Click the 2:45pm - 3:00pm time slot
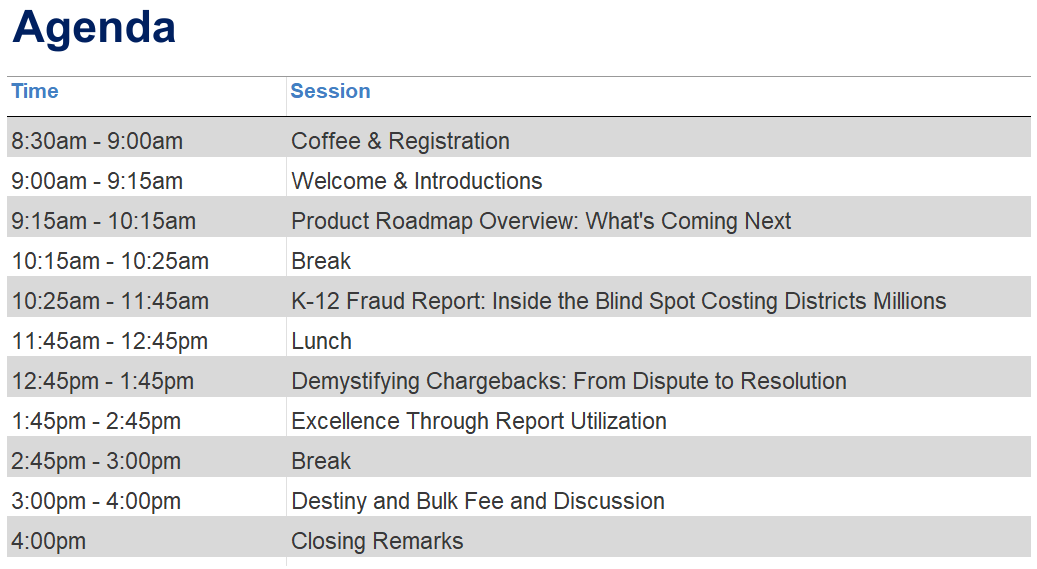Image resolution: width=1037 pixels, height=569 pixels. coord(96,461)
